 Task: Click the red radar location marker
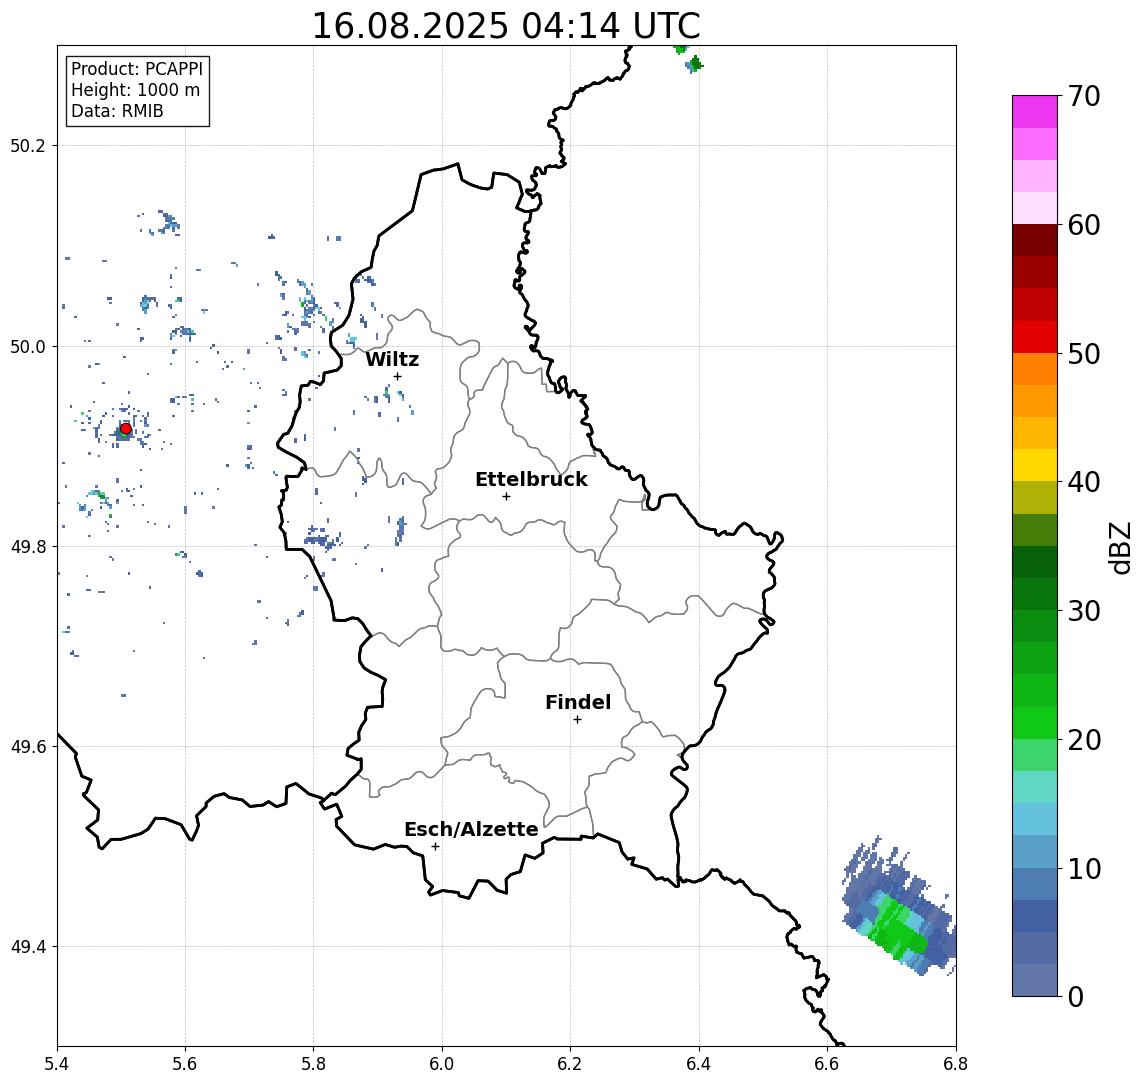point(126,429)
